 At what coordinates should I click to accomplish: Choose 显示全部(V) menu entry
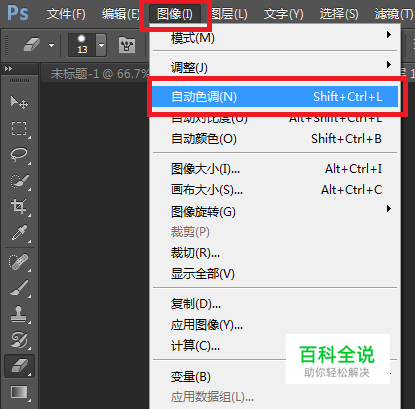click(275, 274)
